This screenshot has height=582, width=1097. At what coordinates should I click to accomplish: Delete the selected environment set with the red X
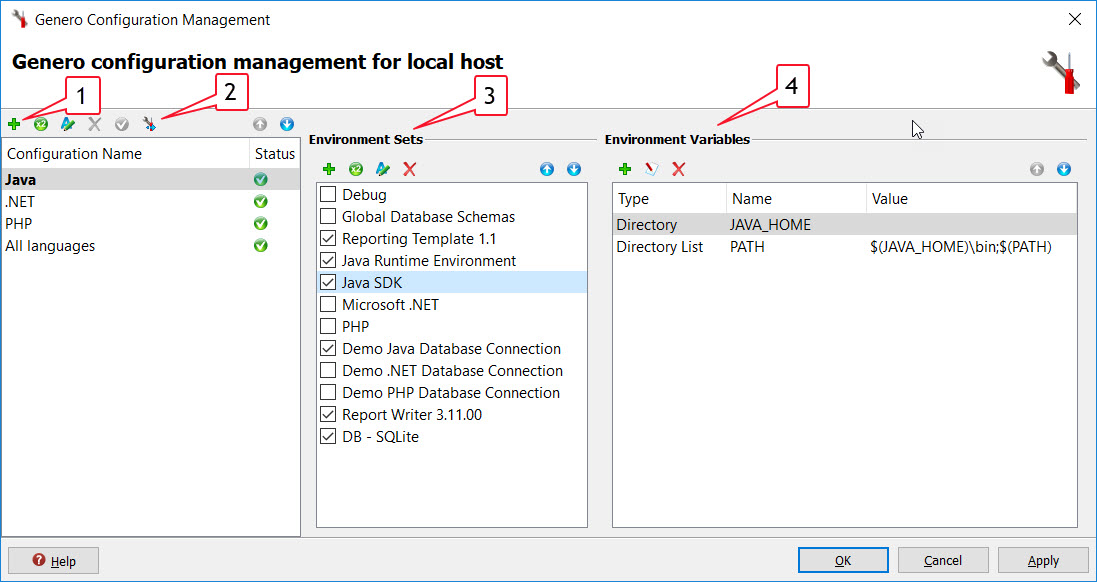coord(408,169)
